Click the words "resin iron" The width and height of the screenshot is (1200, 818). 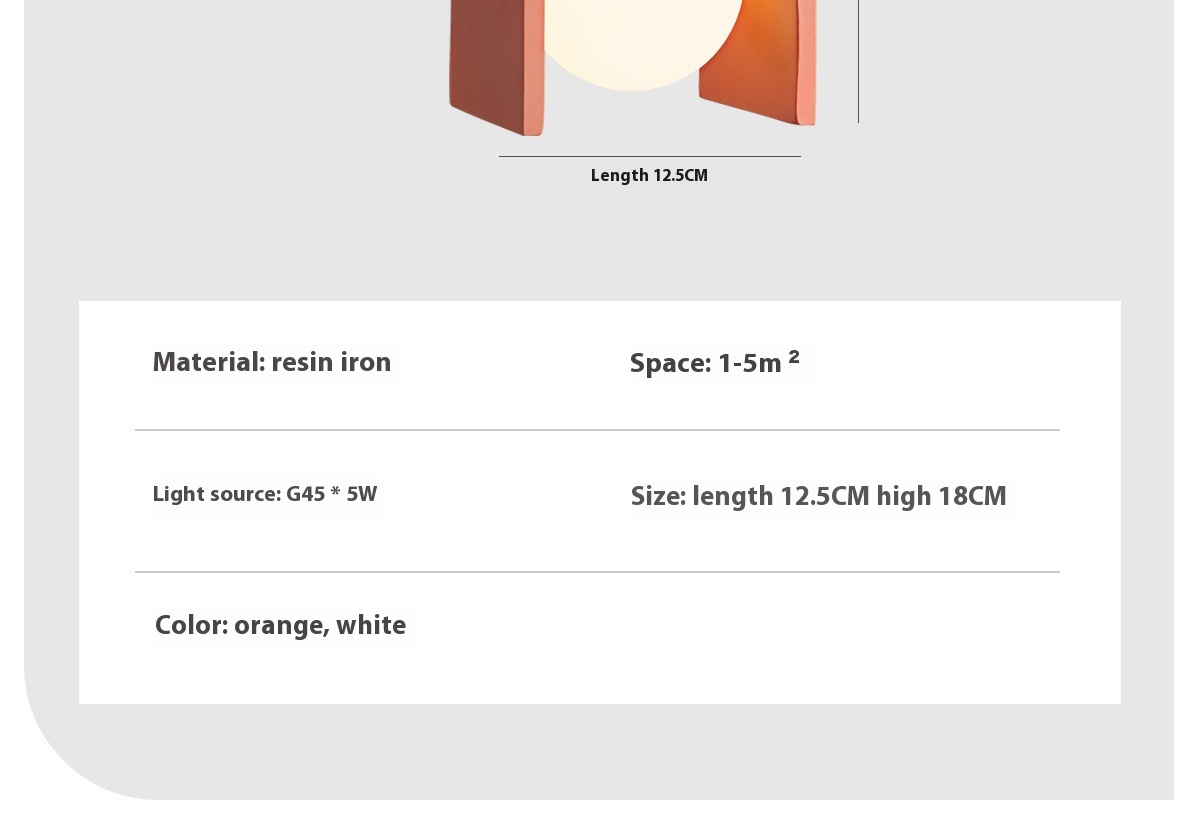[x=331, y=363]
